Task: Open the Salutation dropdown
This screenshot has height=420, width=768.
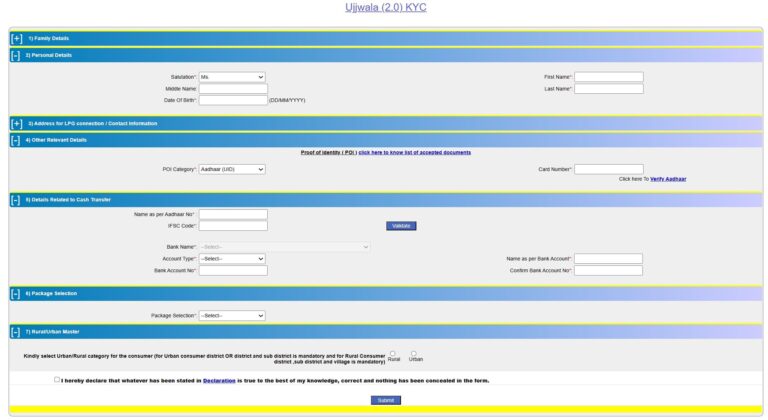Action: [x=232, y=77]
